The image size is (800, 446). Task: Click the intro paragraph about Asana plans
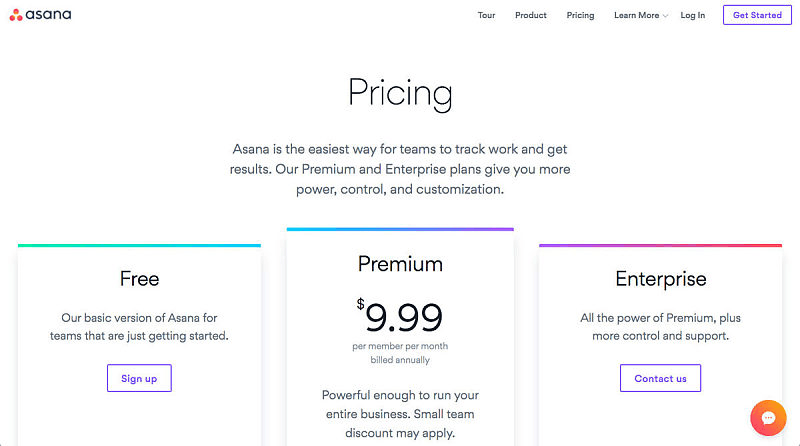pyautogui.click(x=400, y=169)
